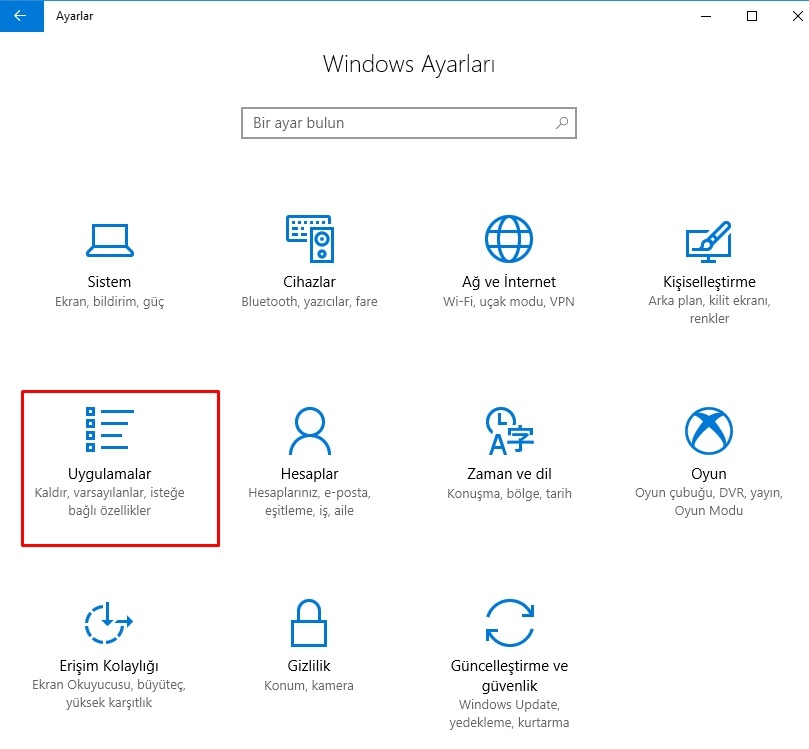Click the search magnifier icon
Screen dimensions: 809x749
coord(561,123)
